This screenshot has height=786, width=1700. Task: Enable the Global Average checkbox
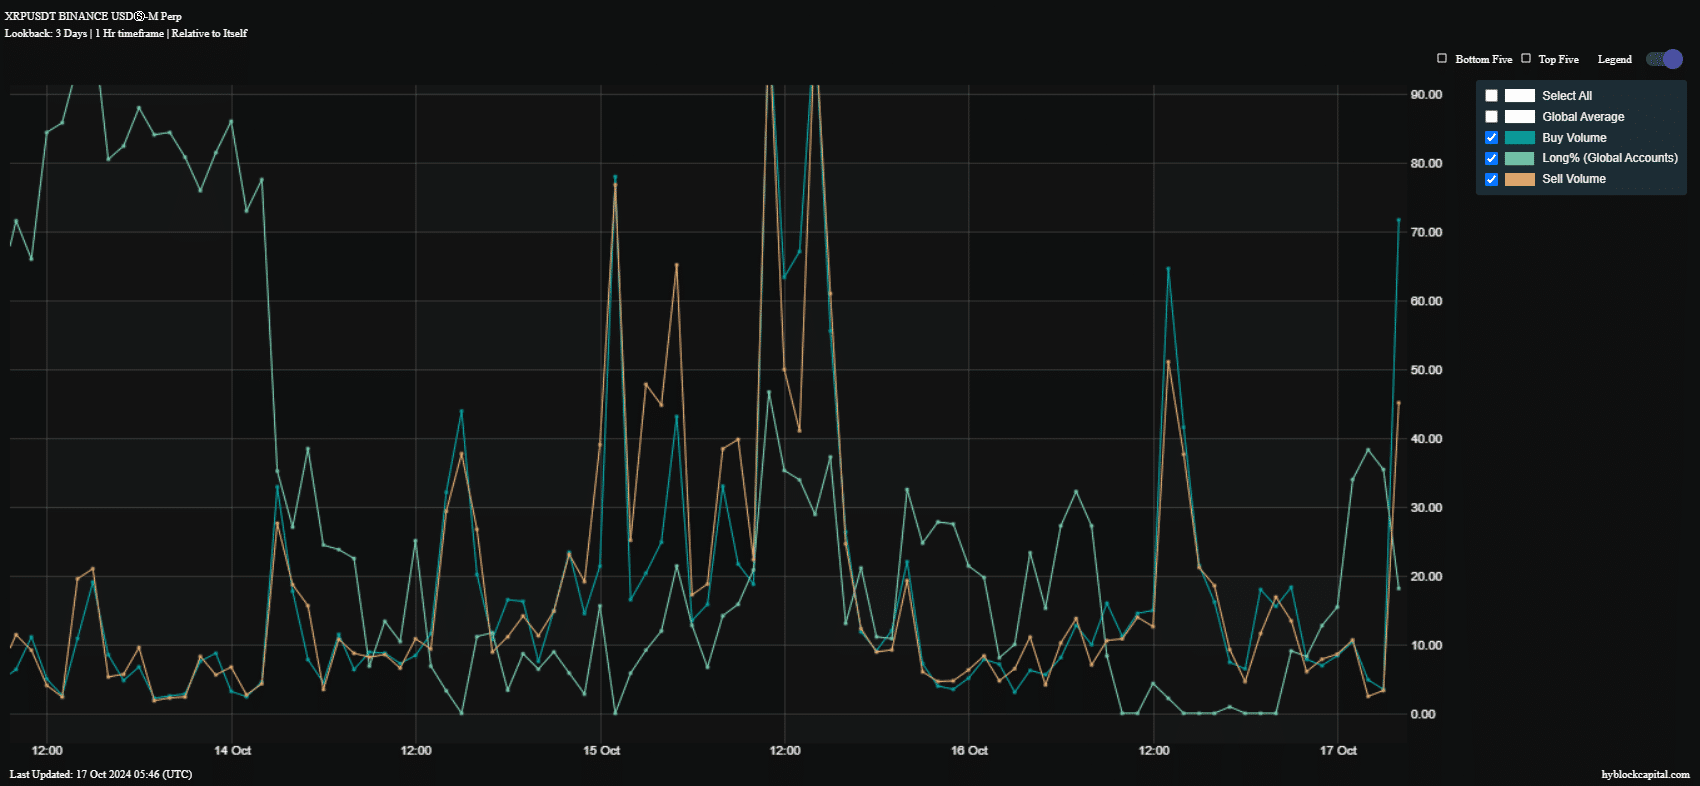[x=1491, y=117]
